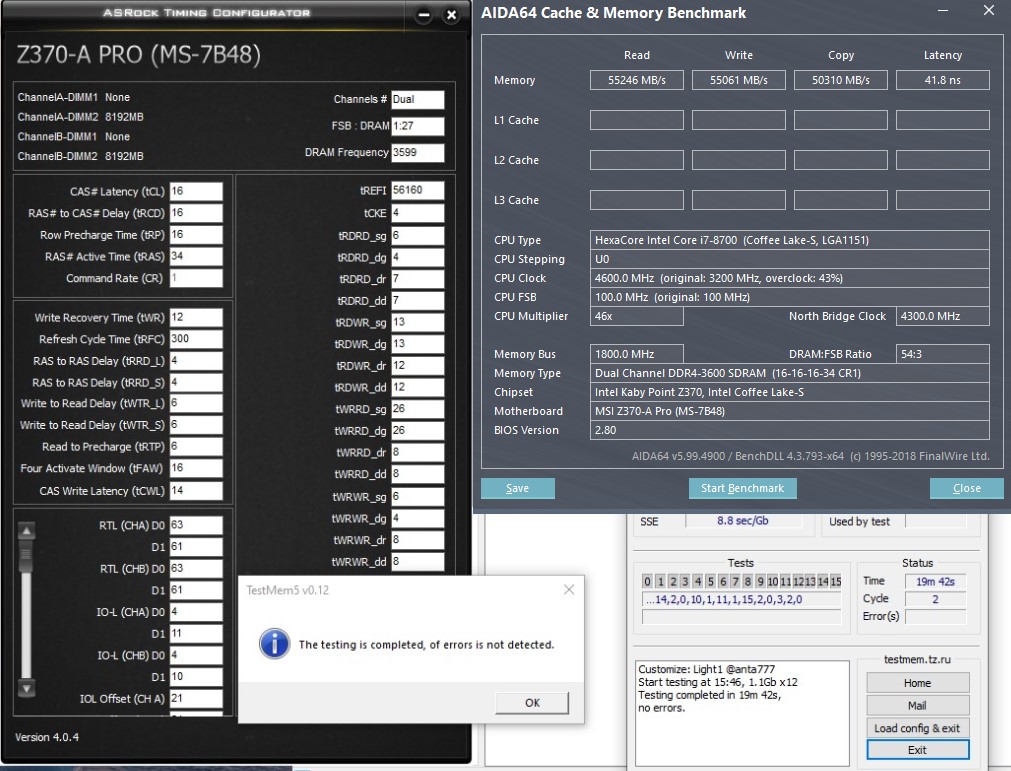Select the CAS# Latency (tCL) field

(196, 191)
